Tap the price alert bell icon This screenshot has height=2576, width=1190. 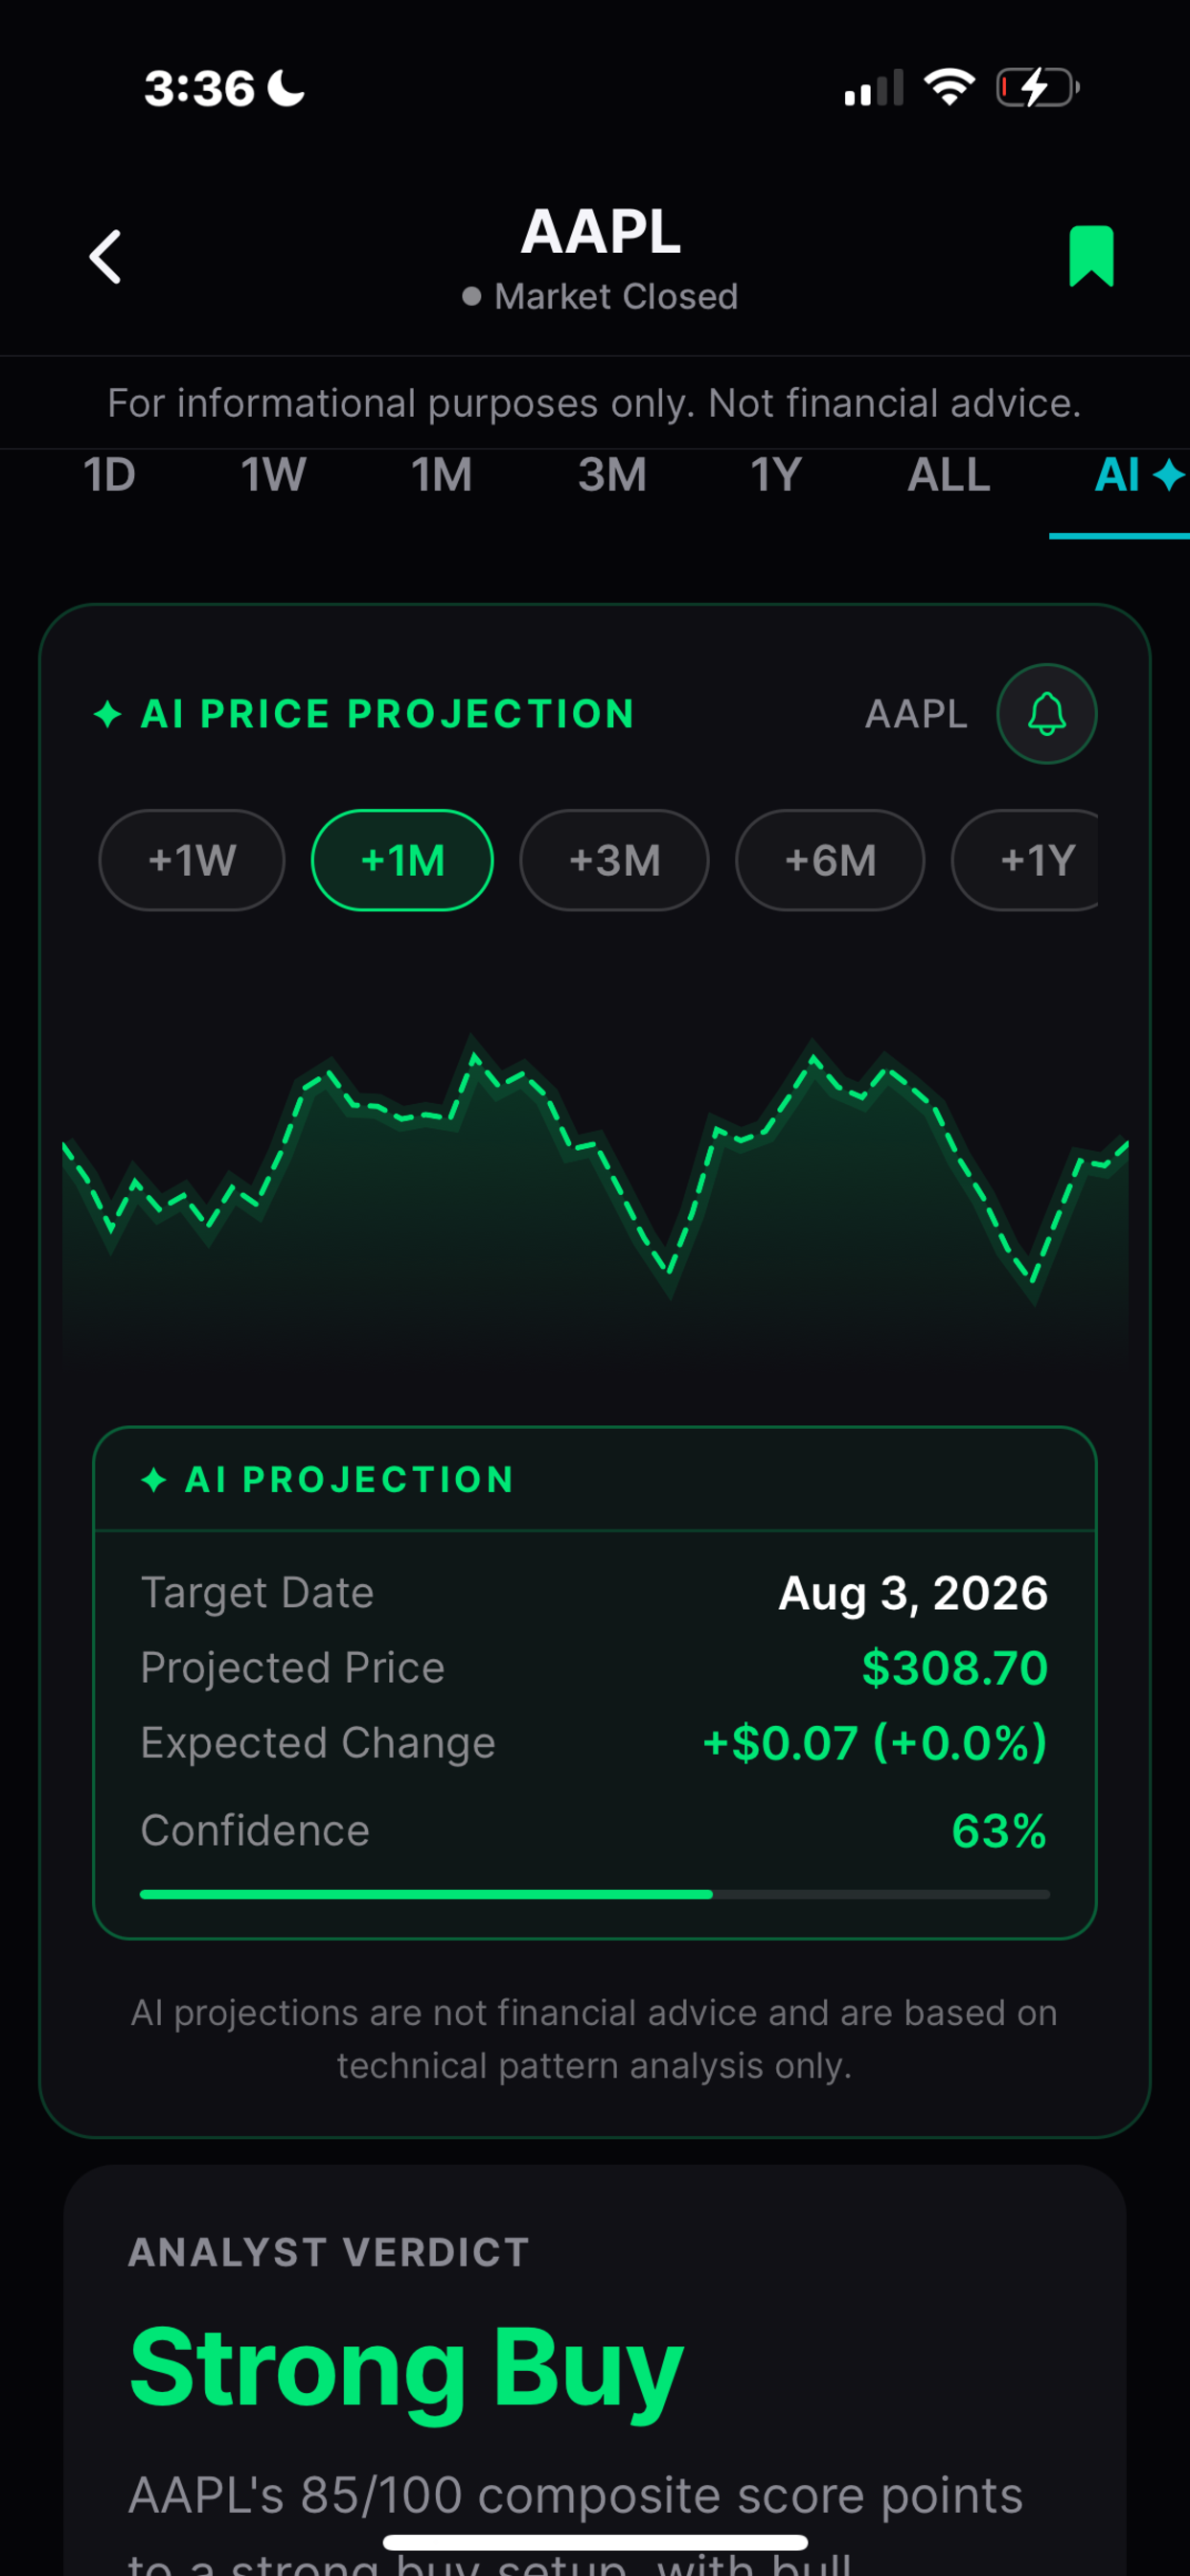tap(1046, 714)
